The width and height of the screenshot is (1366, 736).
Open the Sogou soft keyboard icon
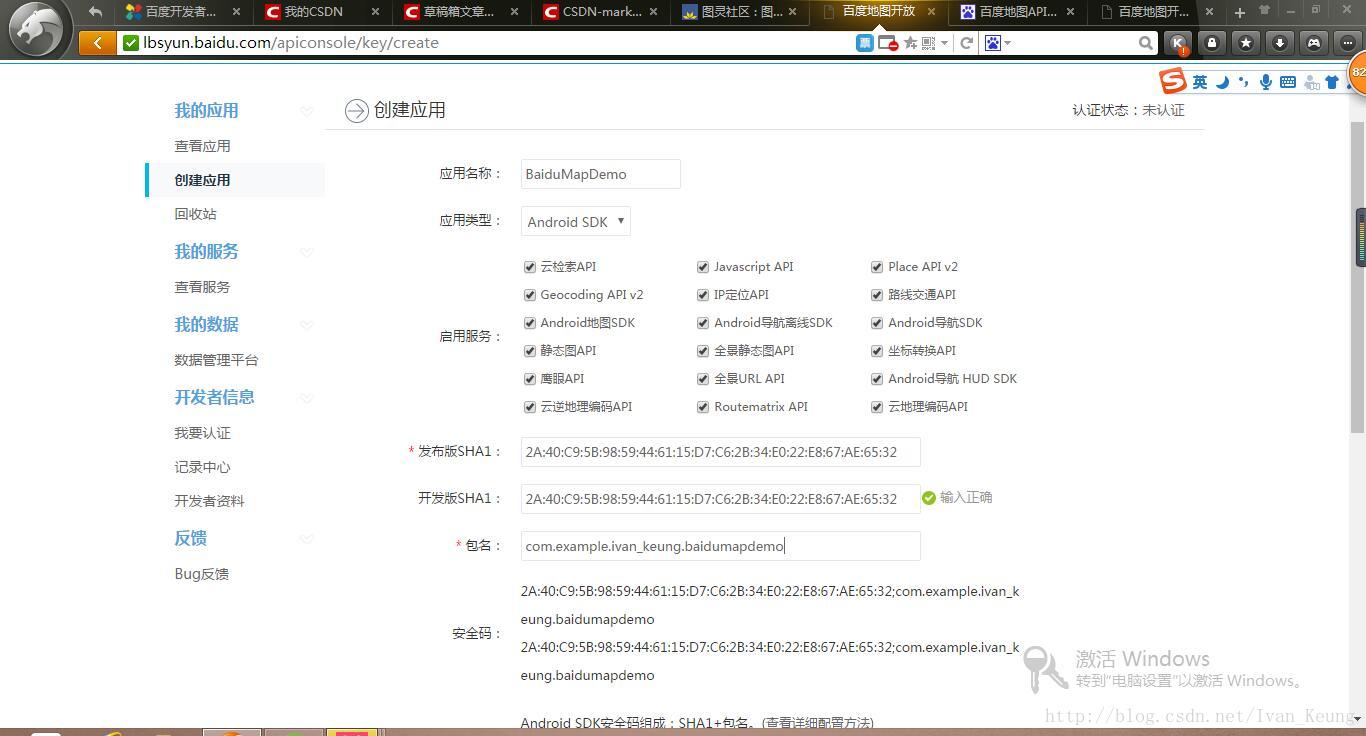pyautogui.click(x=1288, y=82)
